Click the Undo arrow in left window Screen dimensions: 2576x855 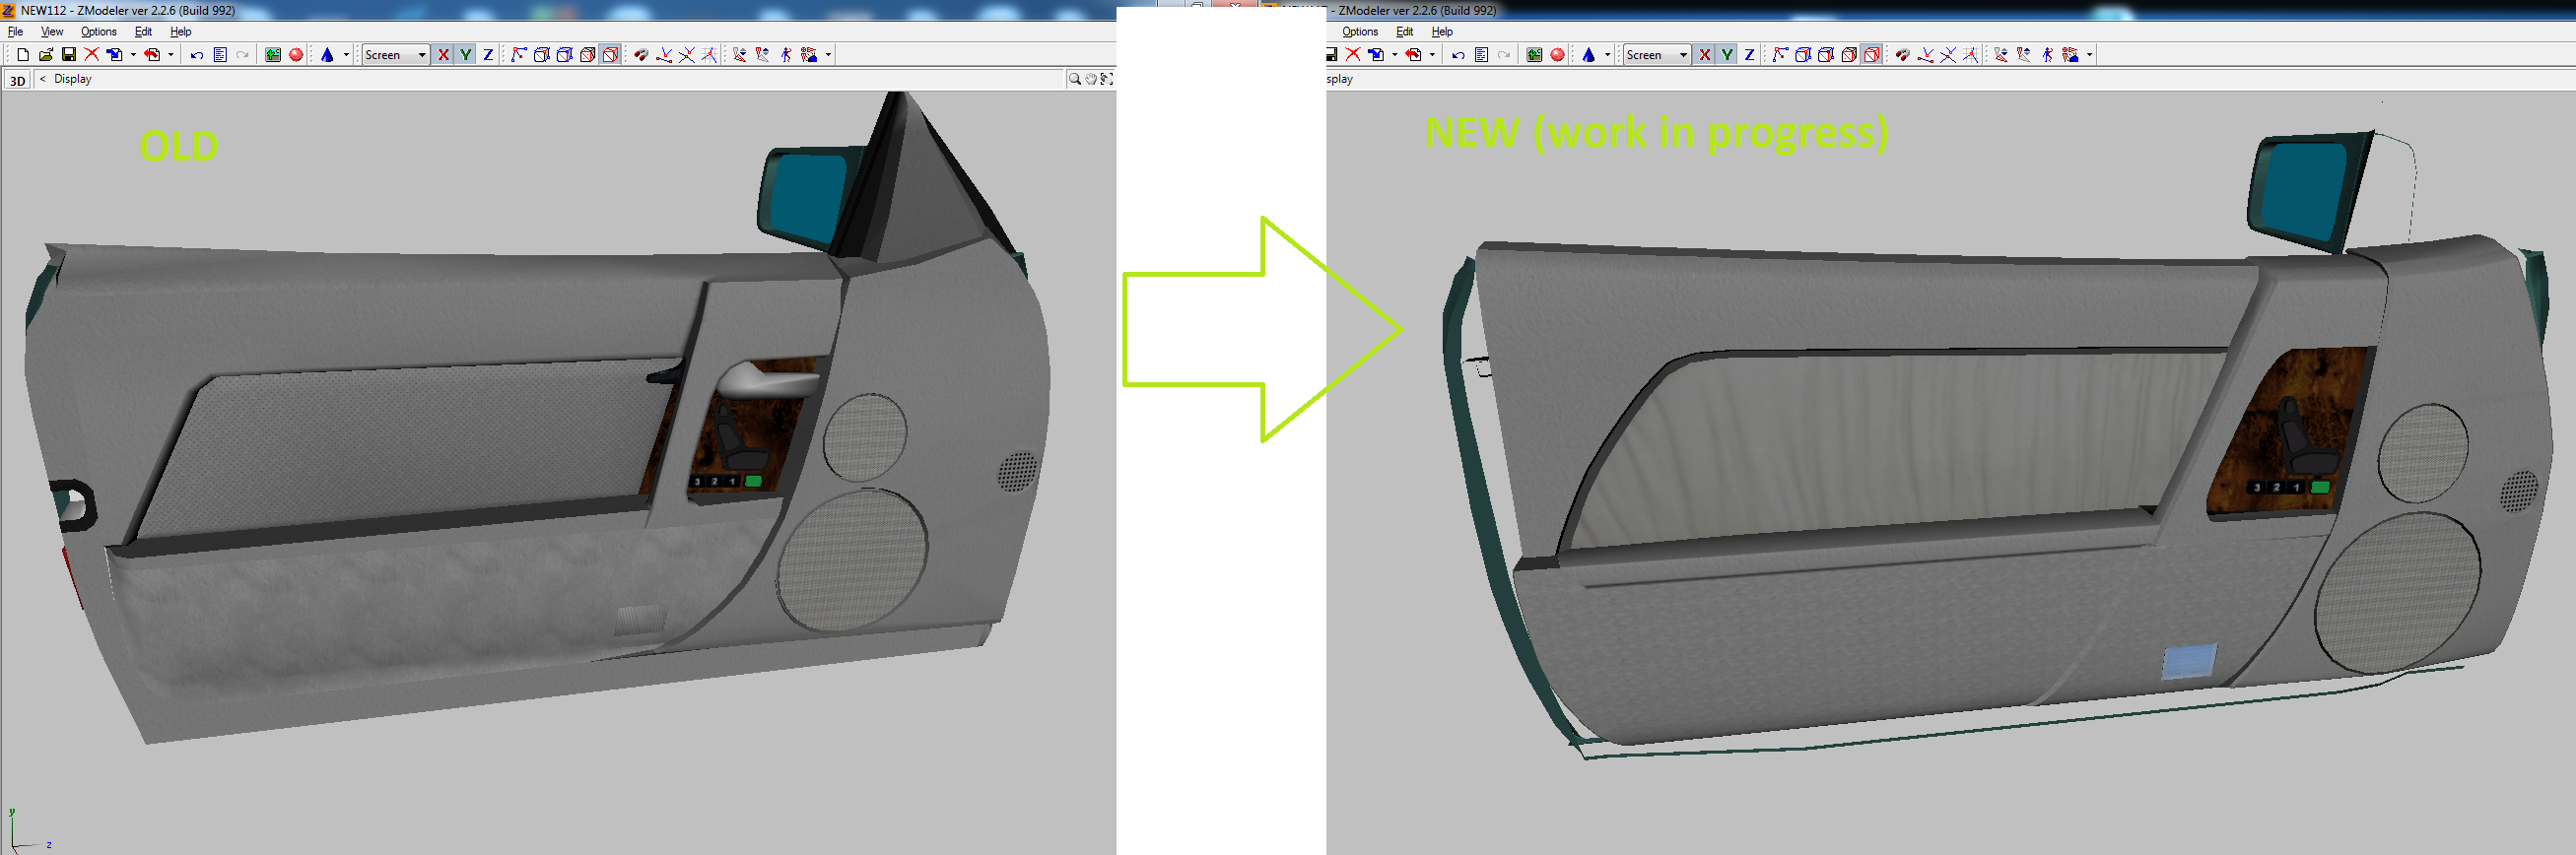click(x=197, y=55)
